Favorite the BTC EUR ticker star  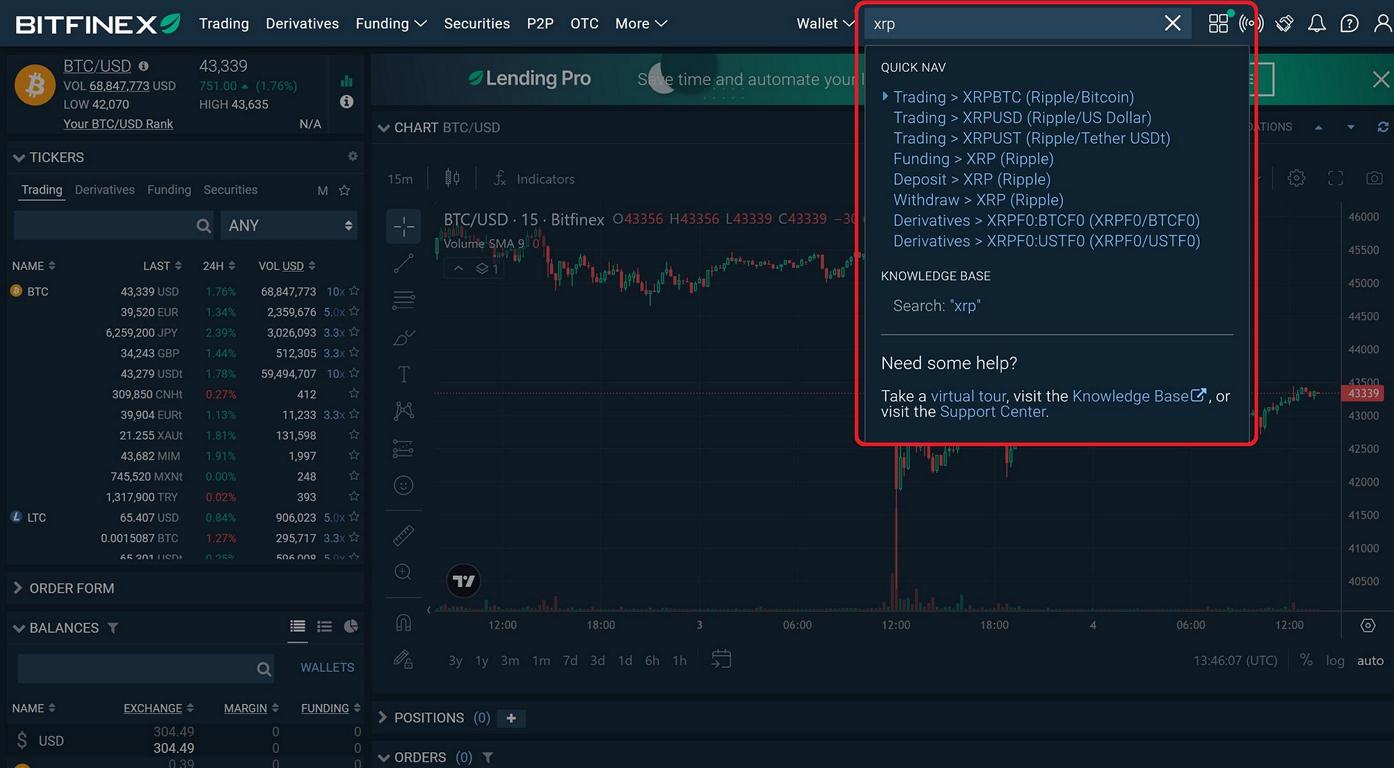coord(354,312)
